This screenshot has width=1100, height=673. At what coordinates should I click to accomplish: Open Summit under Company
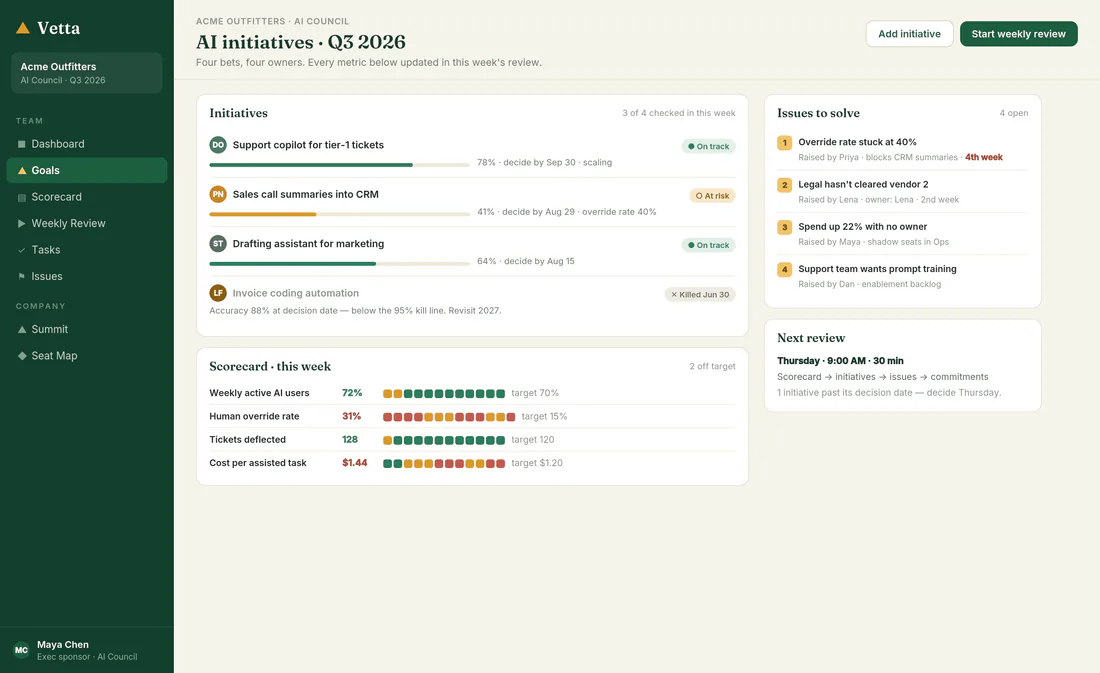(87, 329)
